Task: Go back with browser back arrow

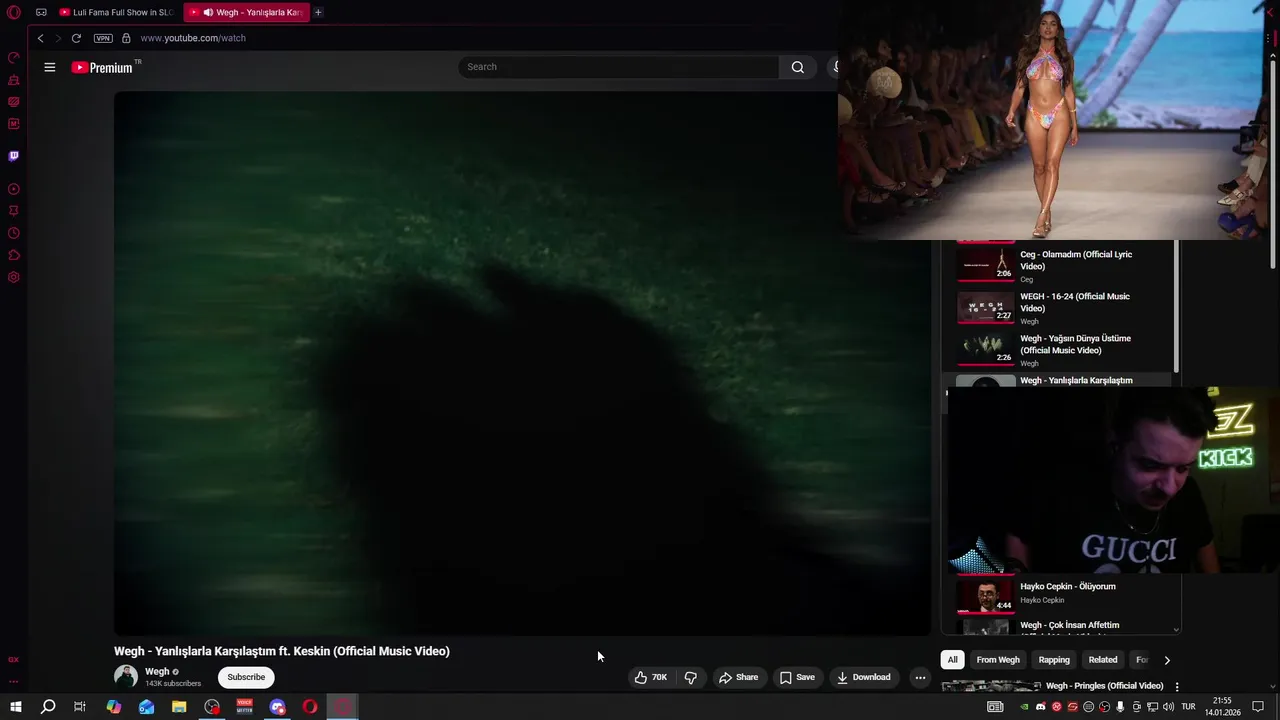Action: point(40,38)
